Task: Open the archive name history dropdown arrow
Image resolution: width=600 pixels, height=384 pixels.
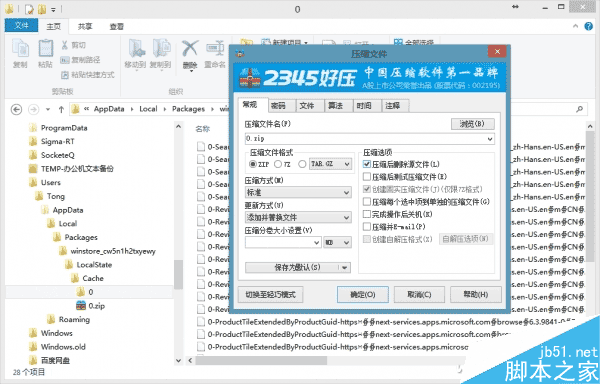Action: pos(490,139)
